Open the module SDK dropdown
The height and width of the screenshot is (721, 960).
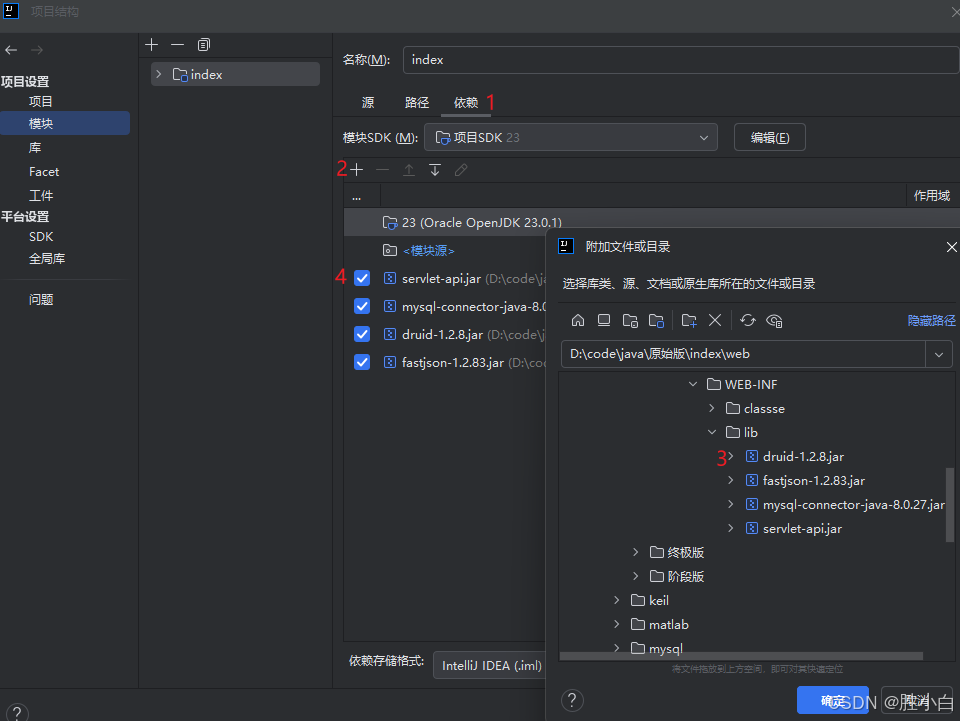pos(571,138)
